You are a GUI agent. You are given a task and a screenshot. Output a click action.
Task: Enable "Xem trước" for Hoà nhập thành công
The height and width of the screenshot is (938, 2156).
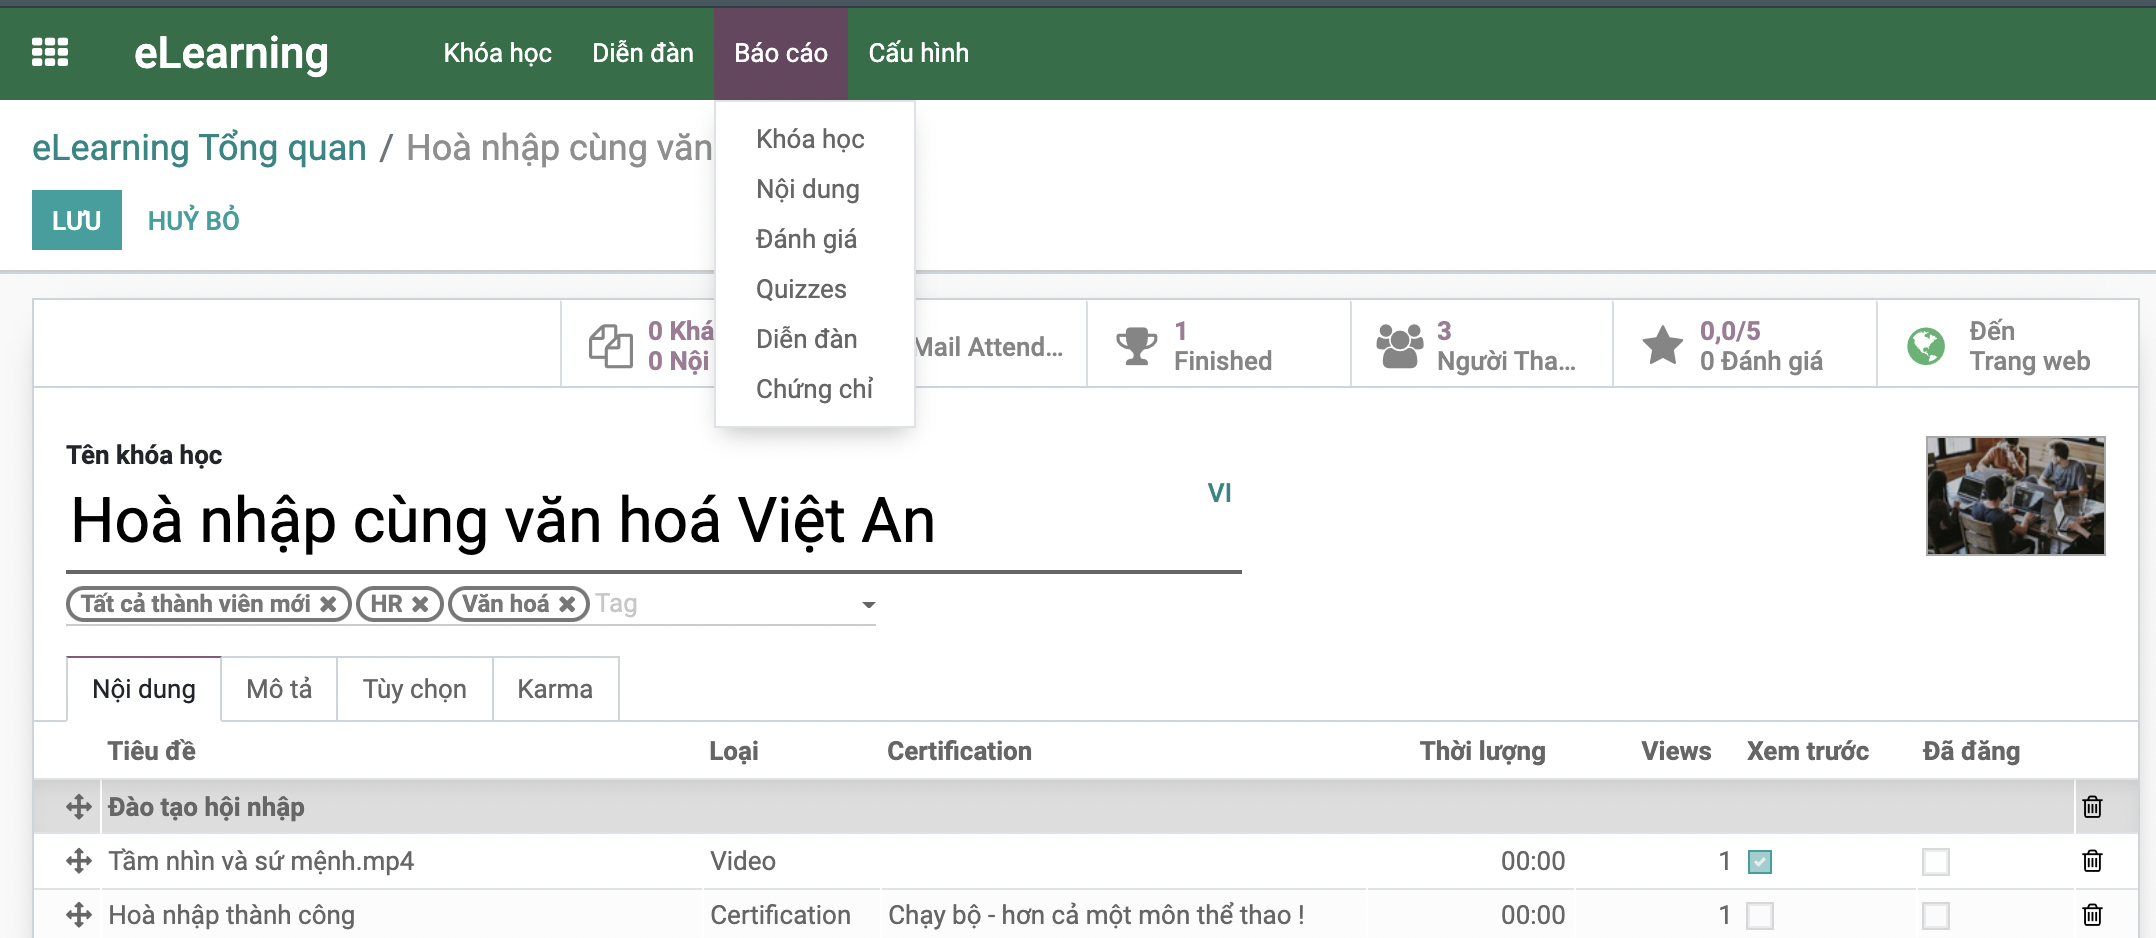1760,913
